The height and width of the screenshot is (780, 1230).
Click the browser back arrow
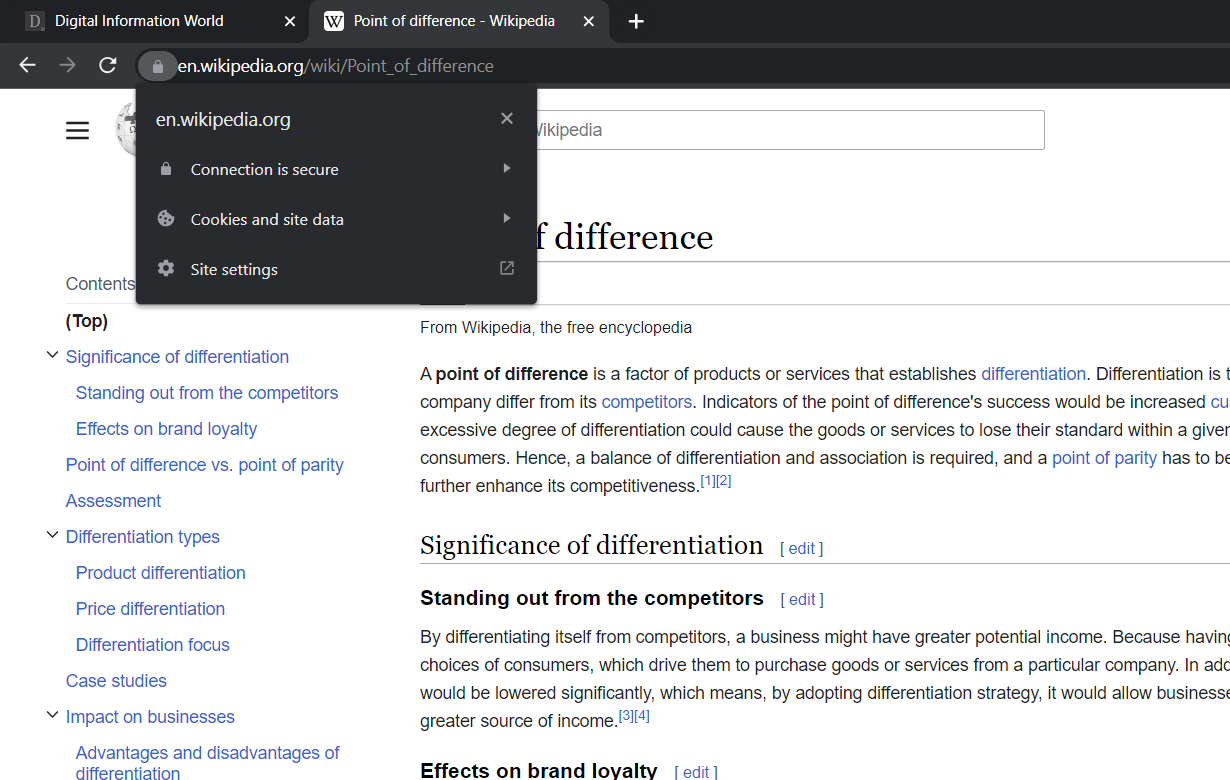pos(27,65)
